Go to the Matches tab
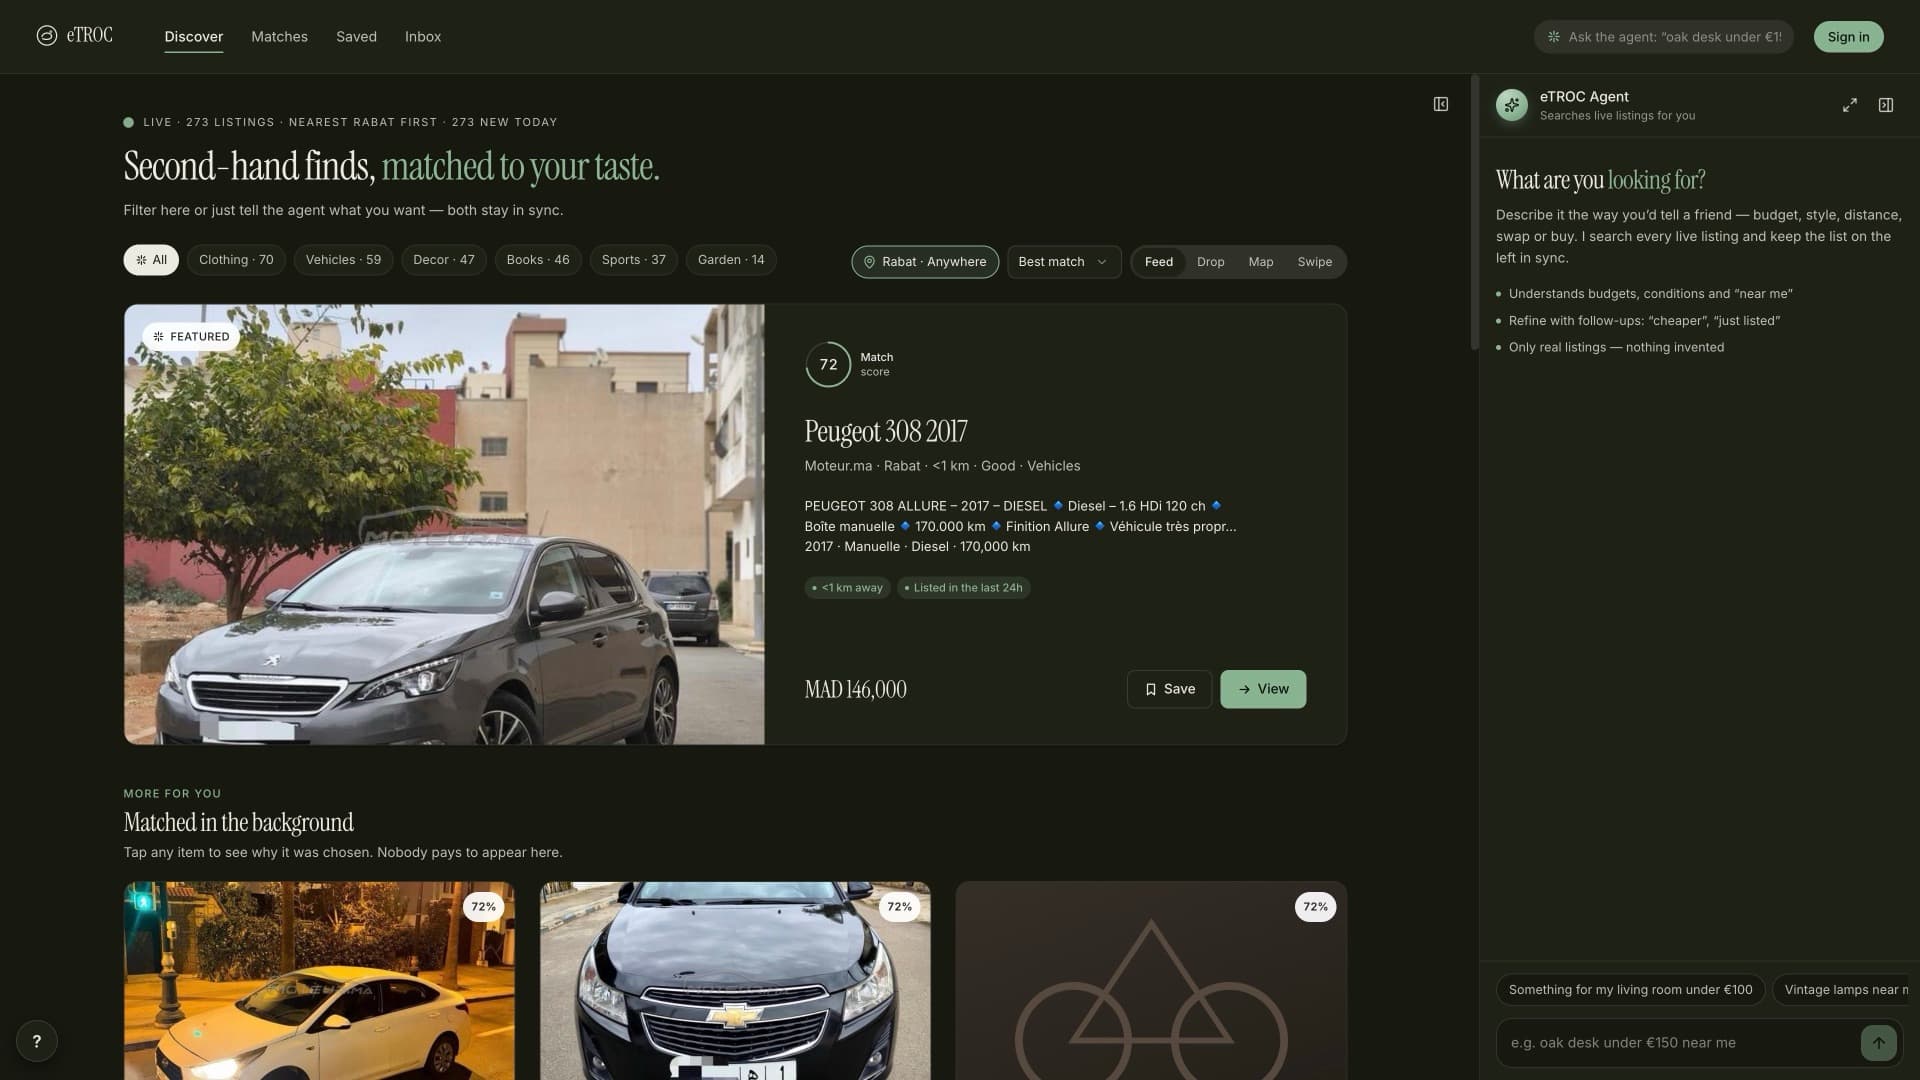1920x1080 pixels. [279, 36]
